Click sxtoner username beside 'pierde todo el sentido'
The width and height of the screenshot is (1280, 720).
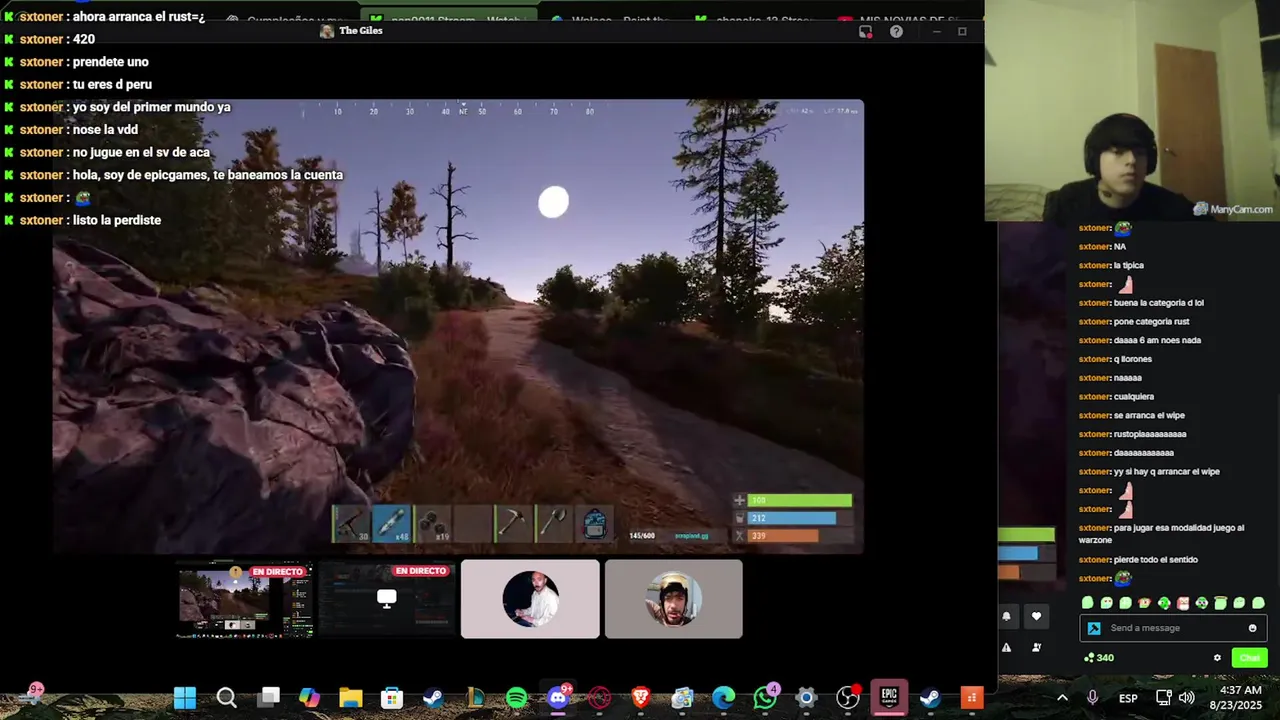[1095, 560]
